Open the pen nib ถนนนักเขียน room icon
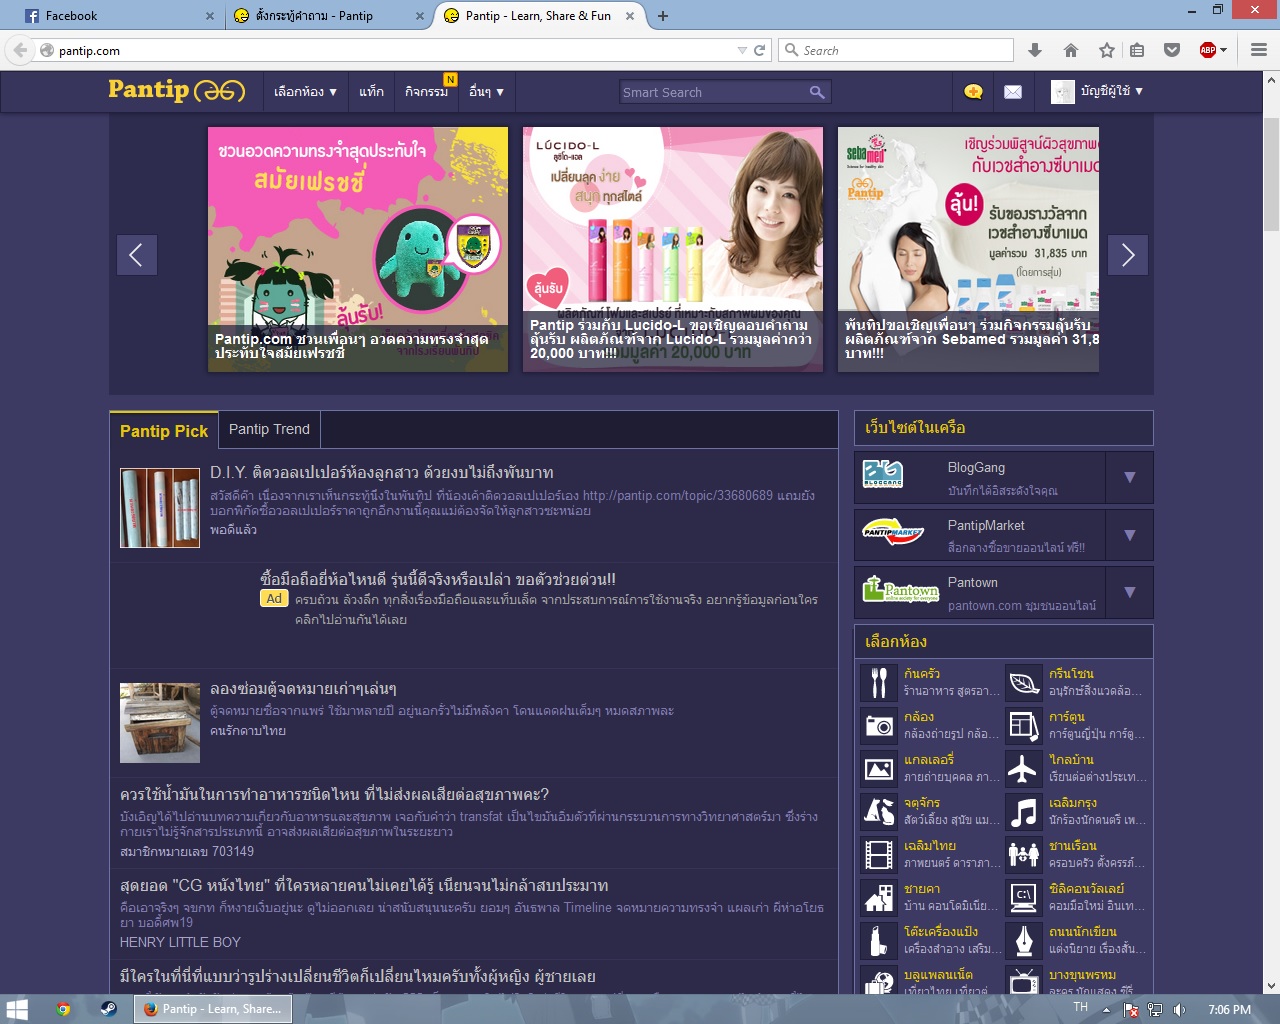 [x=1024, y=941]
